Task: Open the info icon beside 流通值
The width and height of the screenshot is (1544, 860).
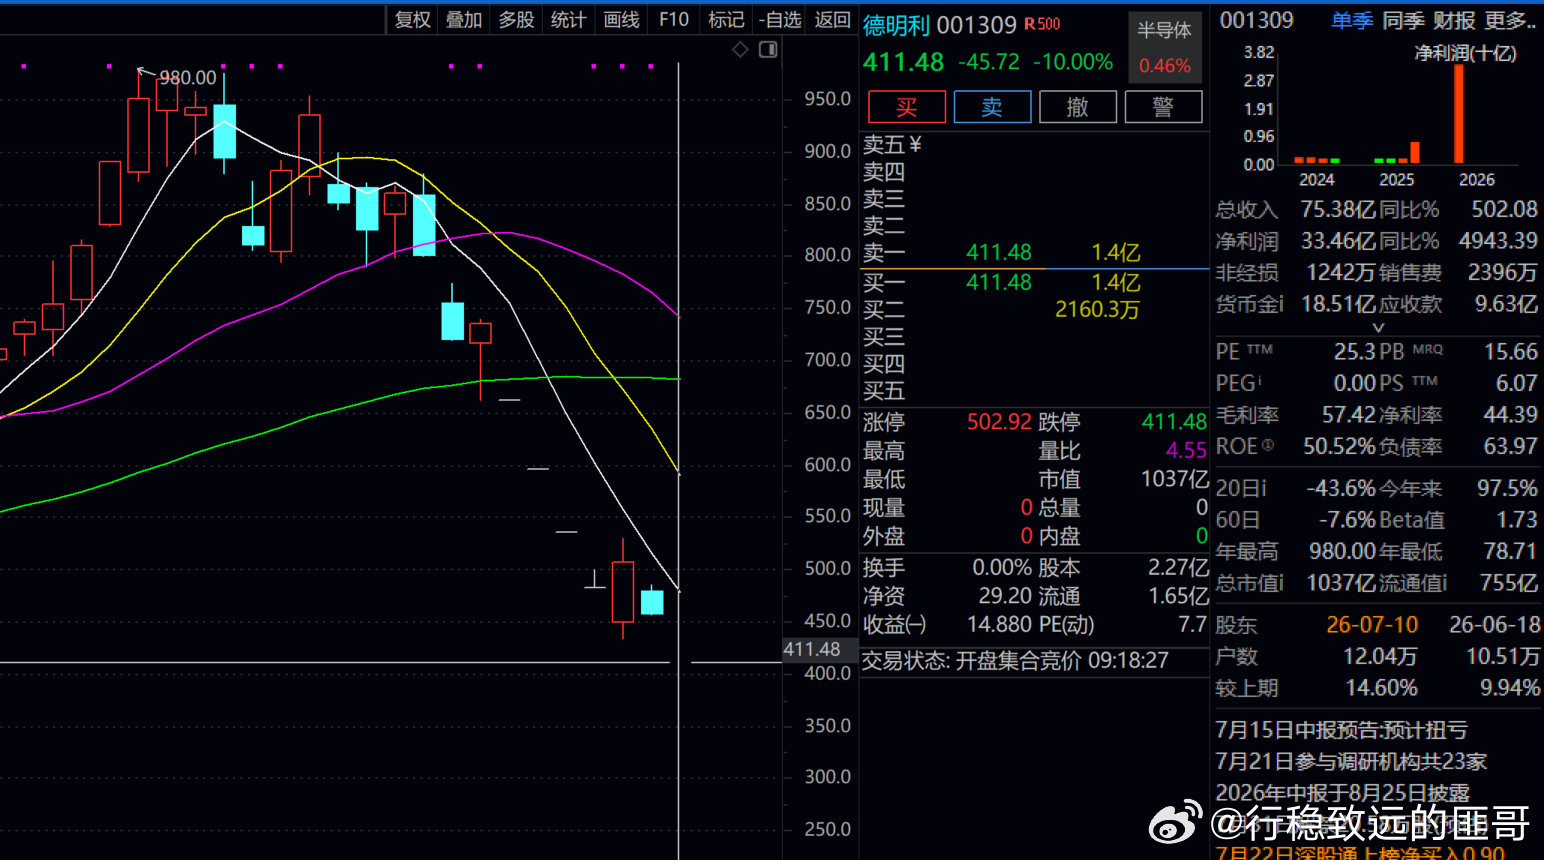Action: tap(1443, 583)
